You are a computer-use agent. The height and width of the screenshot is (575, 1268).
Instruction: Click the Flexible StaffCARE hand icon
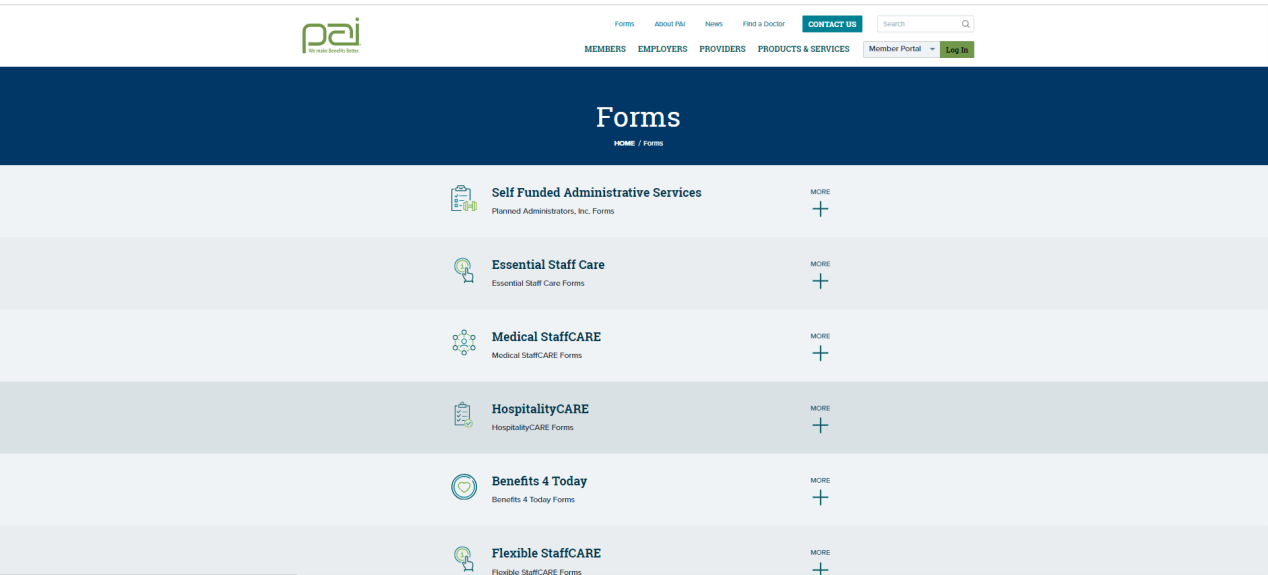pyautogui.click(x=463, y=558)
